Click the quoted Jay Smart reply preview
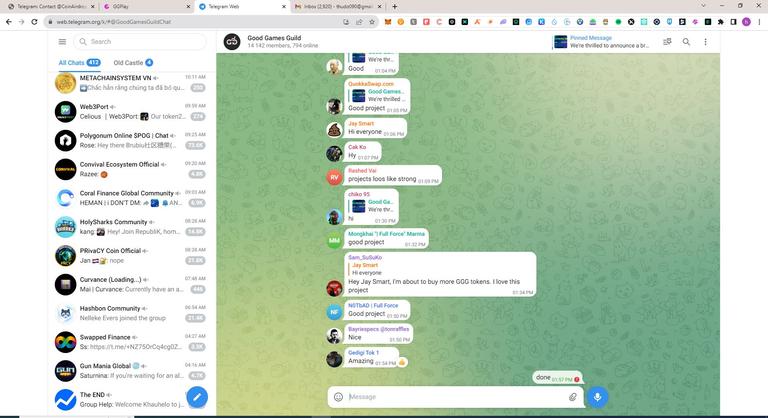Image resolution: width=768 pixels, height=418 pixels. tap(367, 269)
